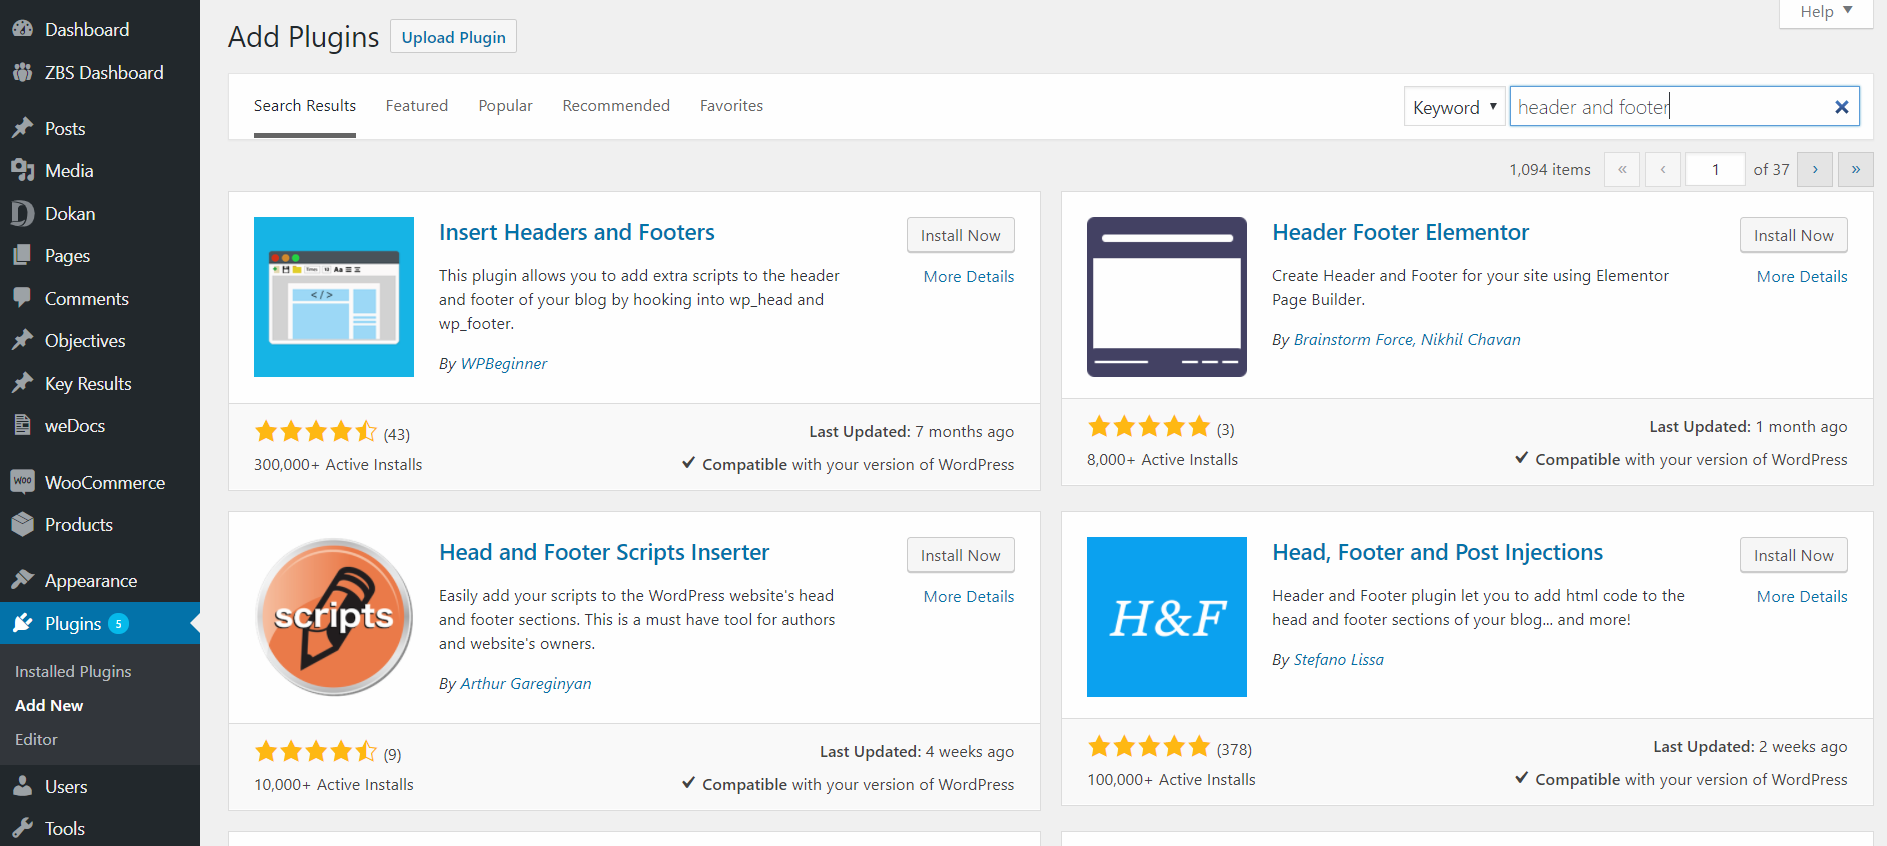The image size is (1887, 846).
Task: View More Details for Header Footer Elementor
Action: [1802, 276]
